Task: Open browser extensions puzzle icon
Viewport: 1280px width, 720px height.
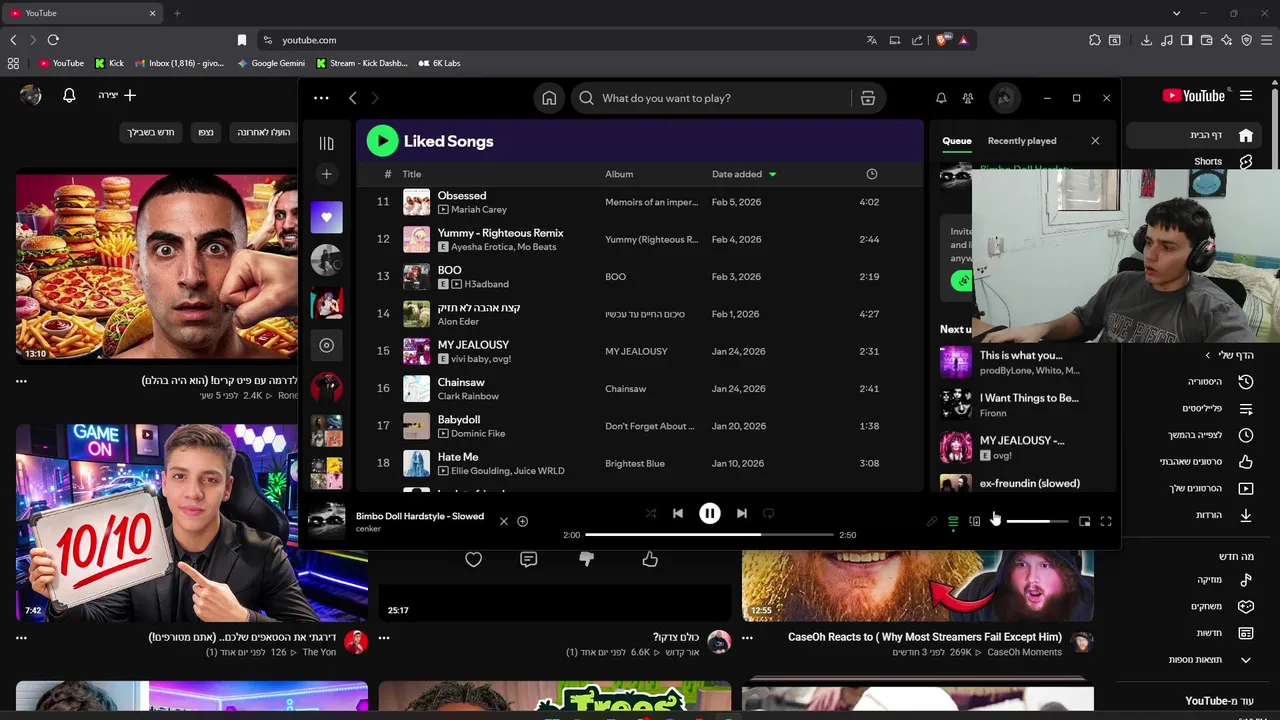Action: (x=1095, y=40)
